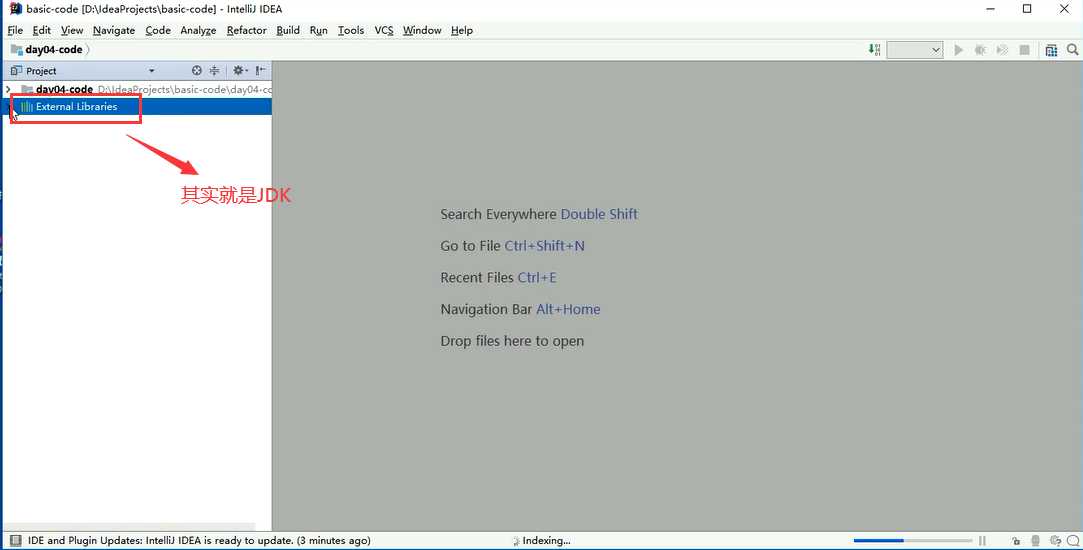The height and width of the screenshot is (550, 1083).
Task: Pause the indexing background task
Action: tap(981, 540)
